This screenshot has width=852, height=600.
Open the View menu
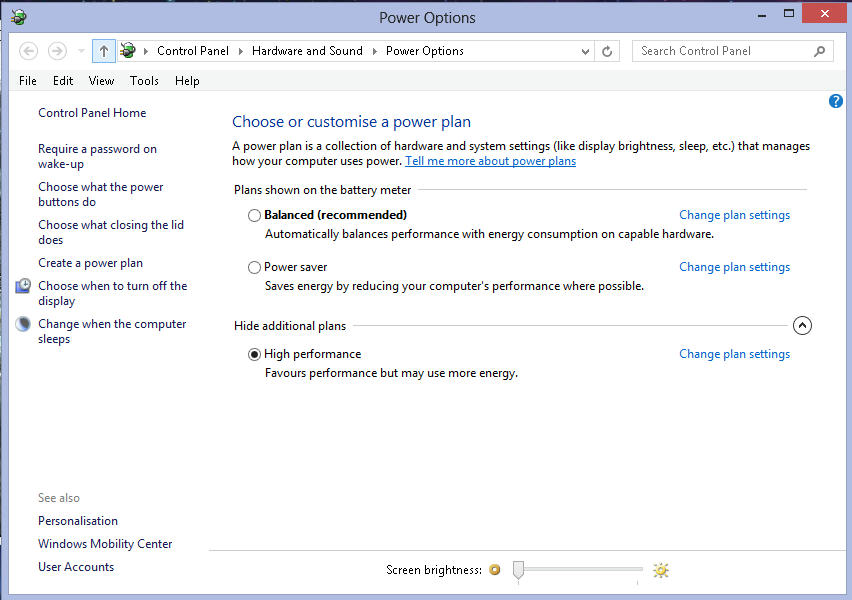[101, 81]
